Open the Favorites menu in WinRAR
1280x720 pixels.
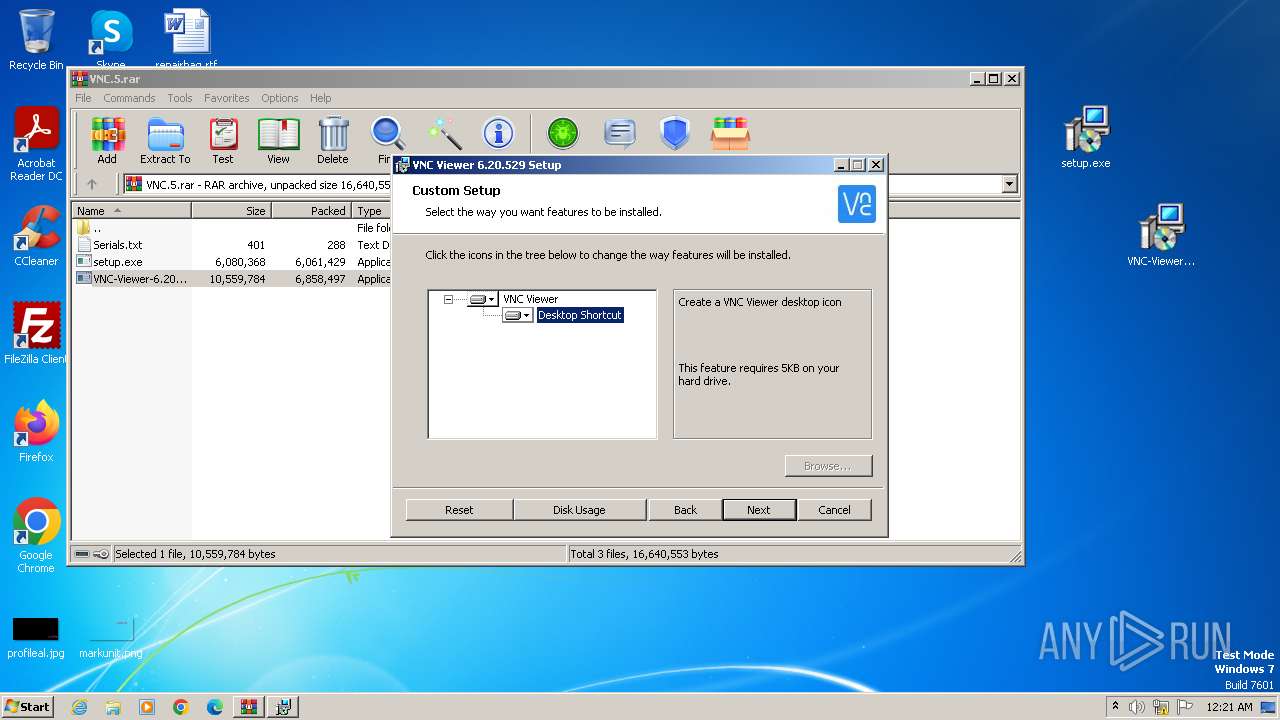227,98
